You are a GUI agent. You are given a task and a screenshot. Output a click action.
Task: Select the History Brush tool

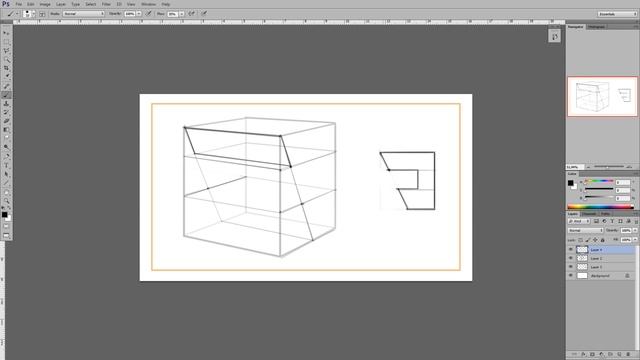tap(6, 112)
